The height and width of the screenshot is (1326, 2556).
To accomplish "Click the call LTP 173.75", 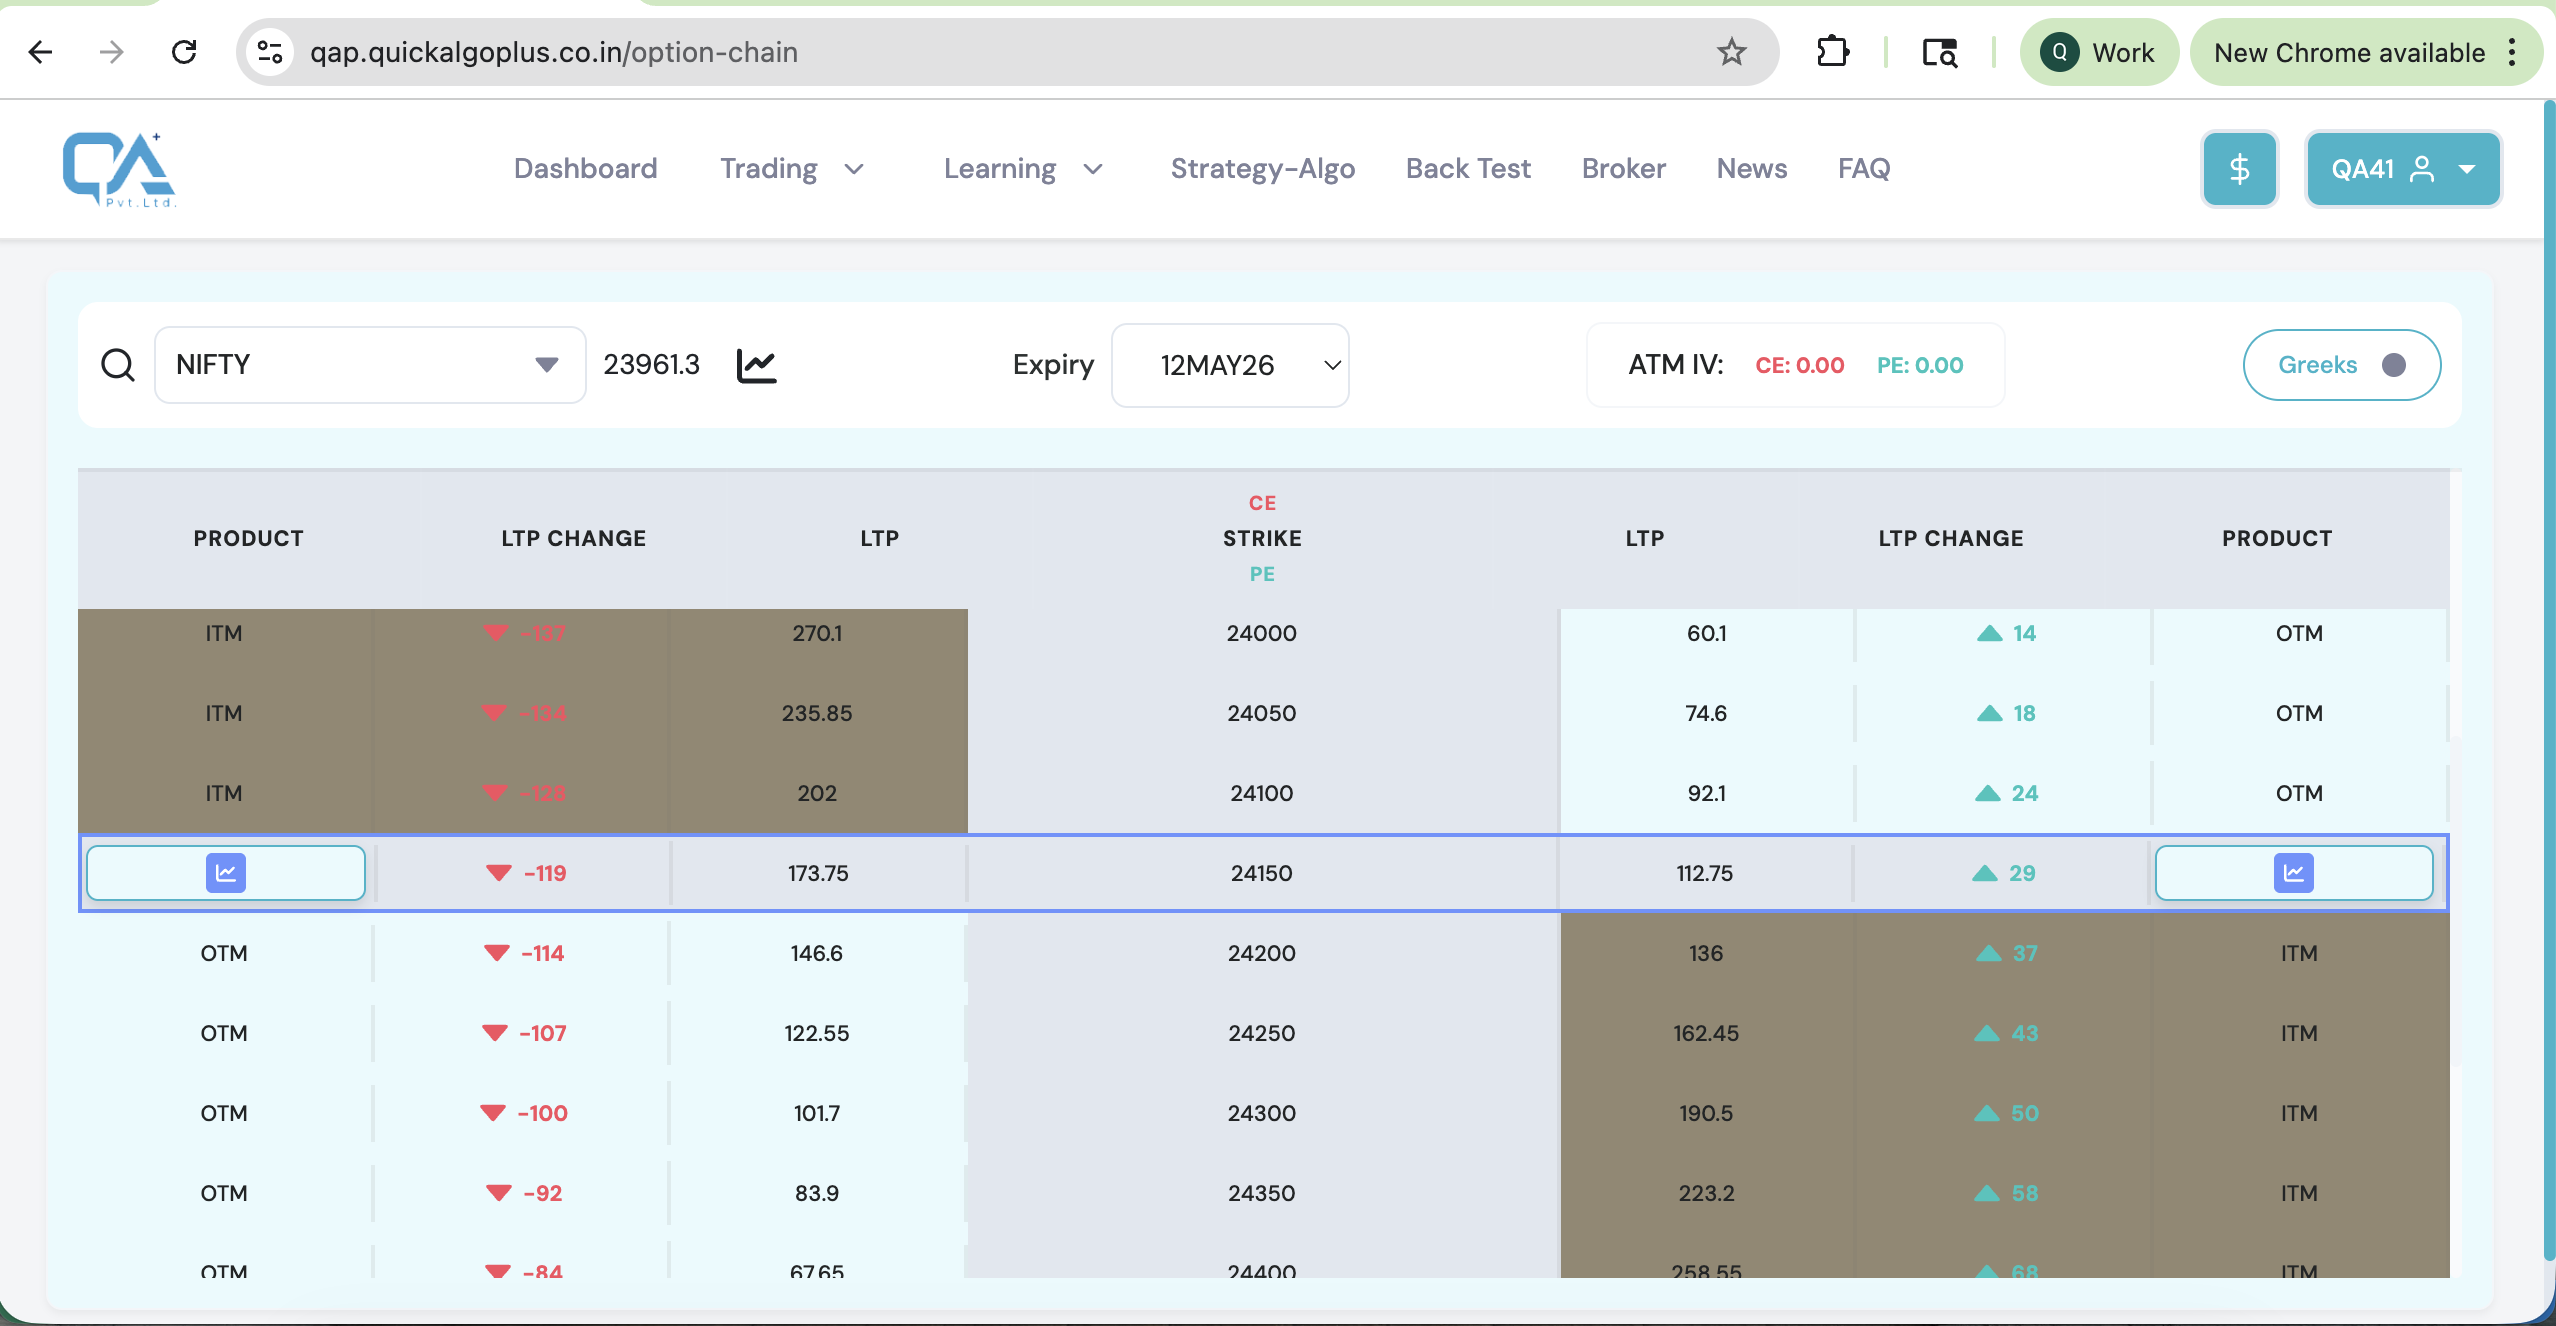I will [817, 873].
